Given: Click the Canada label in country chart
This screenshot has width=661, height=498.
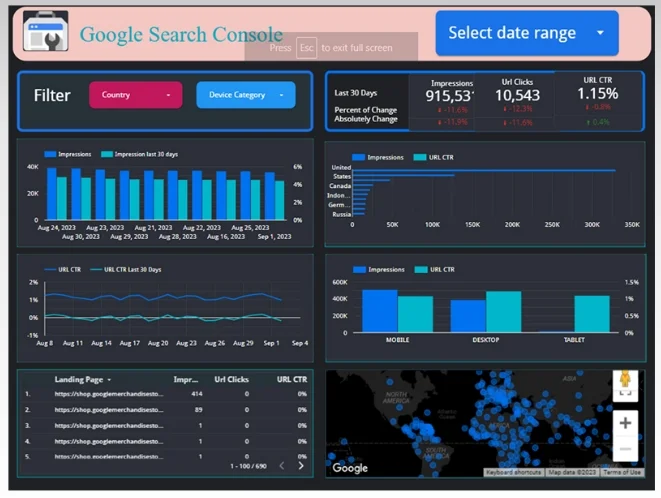Looking at the screenshot, I should click(340, 186).
